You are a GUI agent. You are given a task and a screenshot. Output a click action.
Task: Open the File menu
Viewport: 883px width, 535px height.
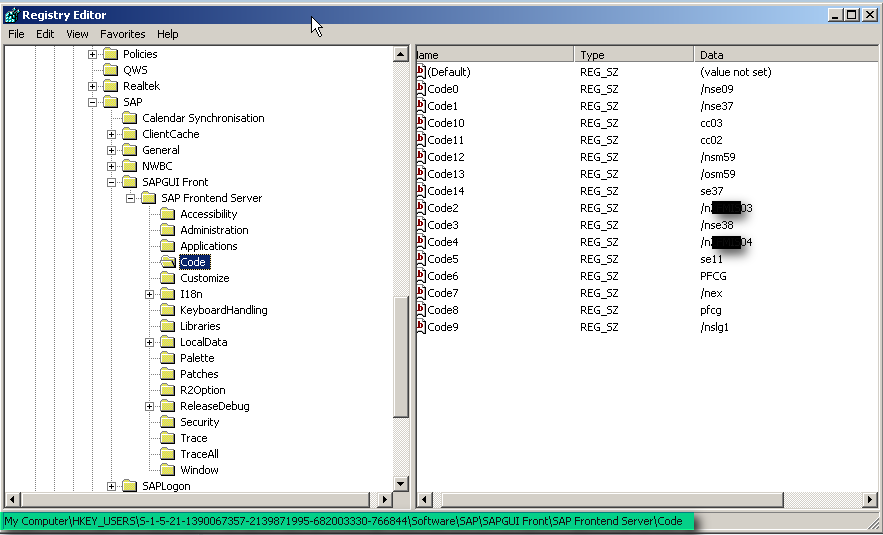[16, 34]
